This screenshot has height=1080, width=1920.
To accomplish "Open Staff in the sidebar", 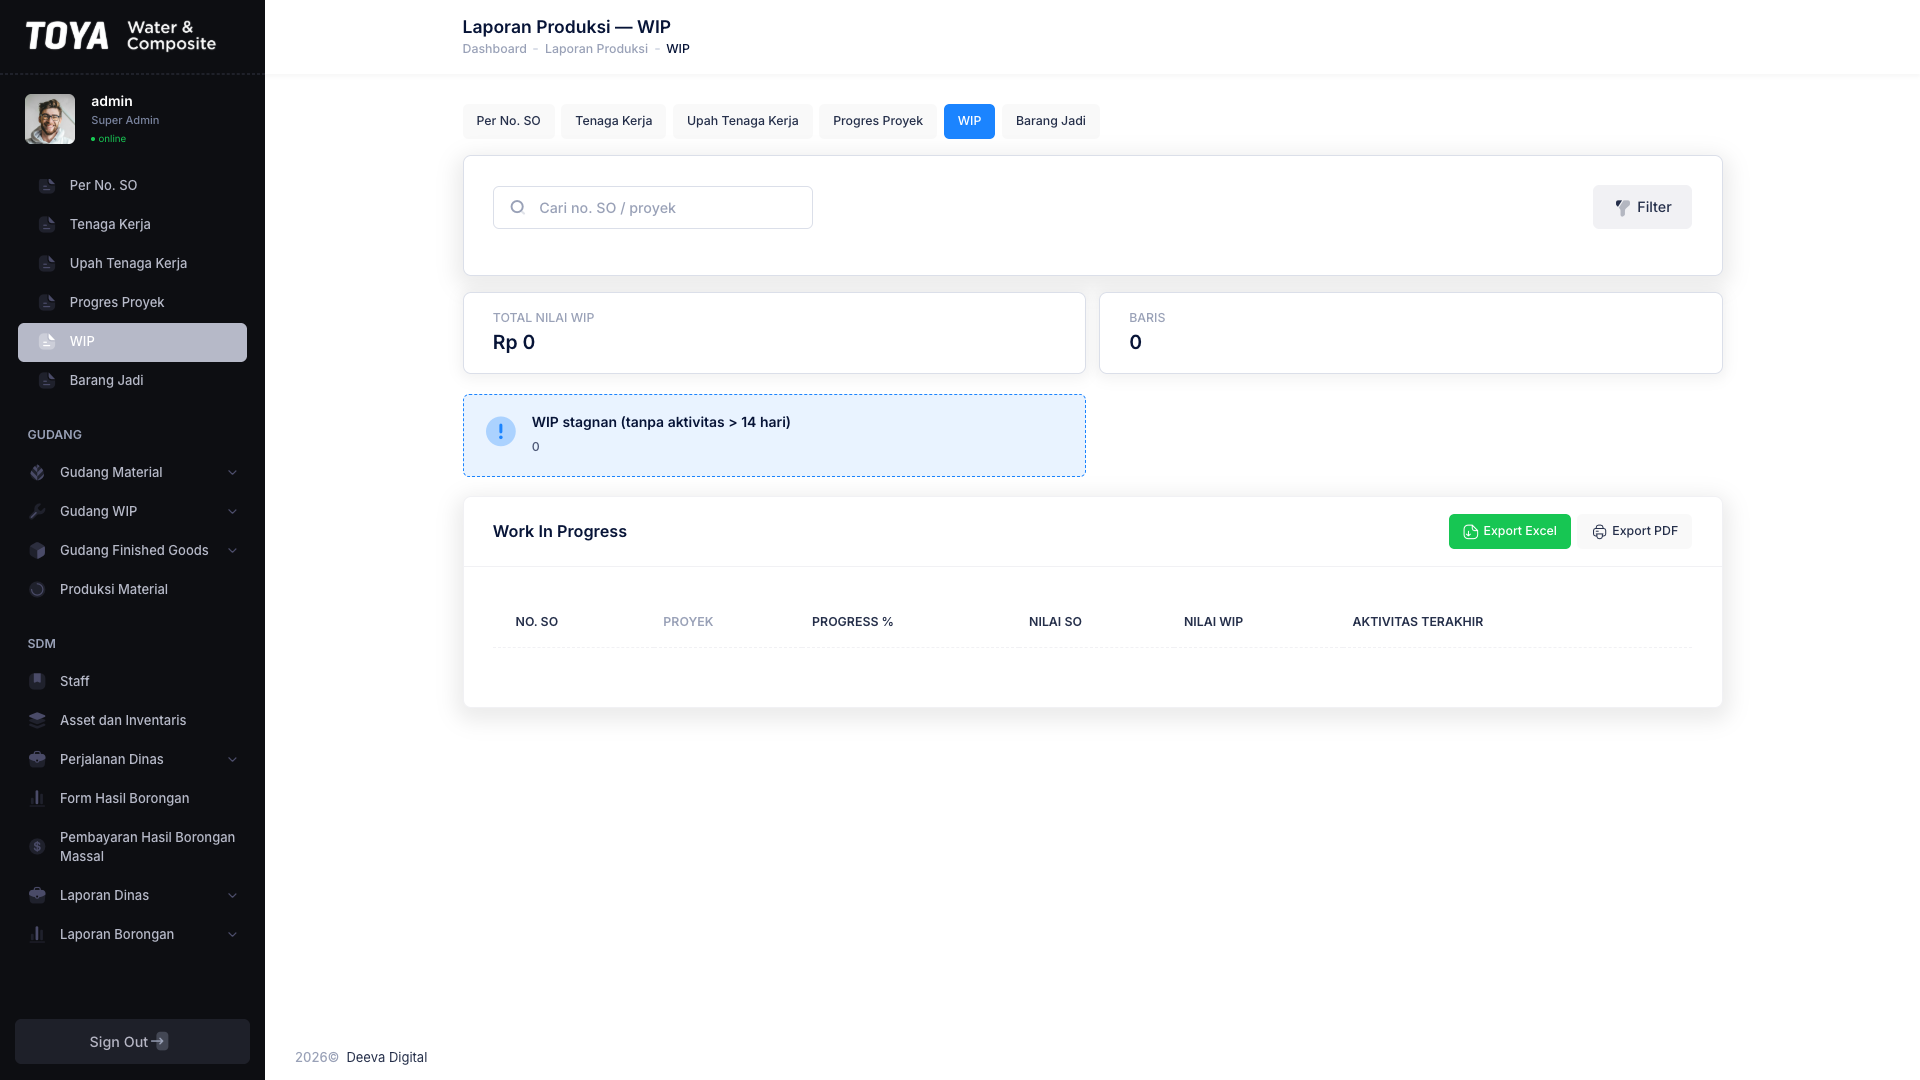I will tap(132, 682).
